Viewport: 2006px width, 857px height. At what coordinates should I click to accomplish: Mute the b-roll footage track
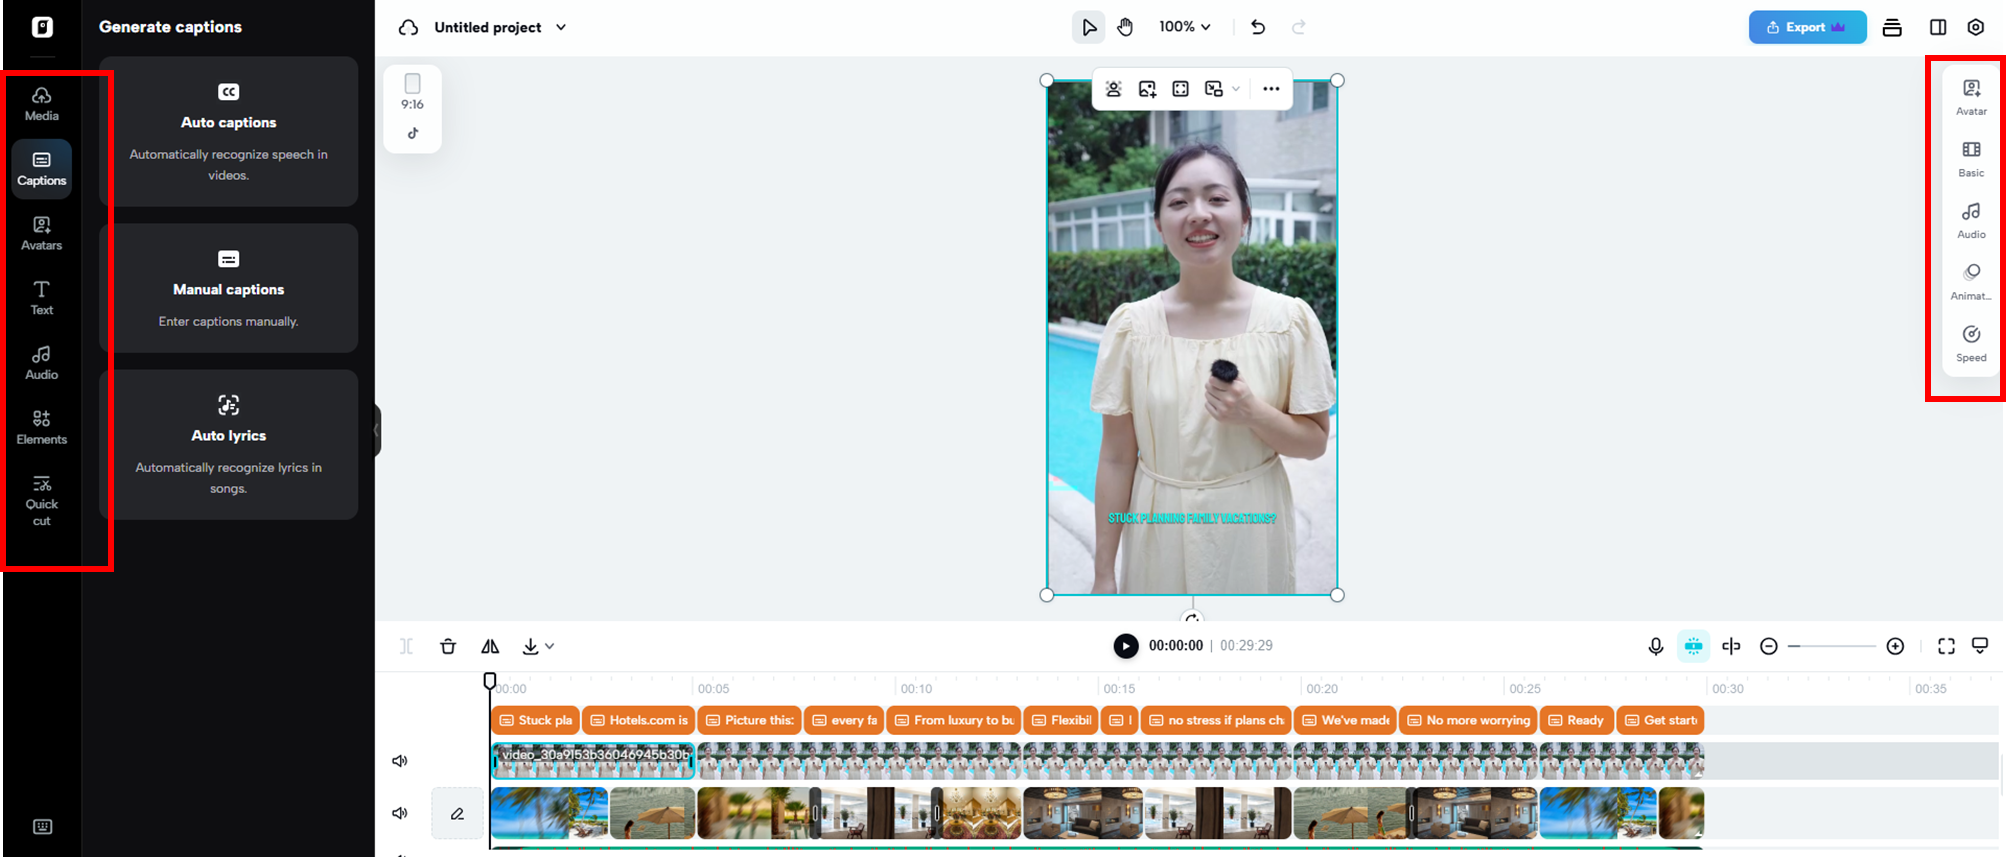click(400, 813)
